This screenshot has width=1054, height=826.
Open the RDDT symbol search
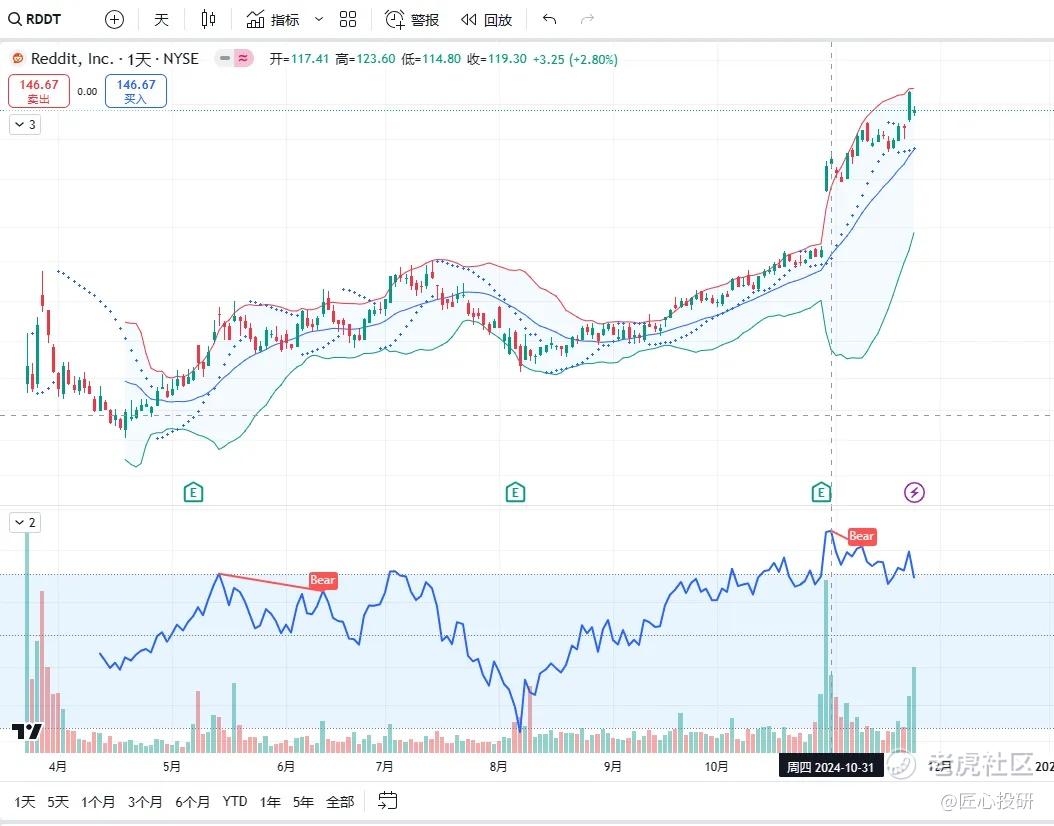35,19
